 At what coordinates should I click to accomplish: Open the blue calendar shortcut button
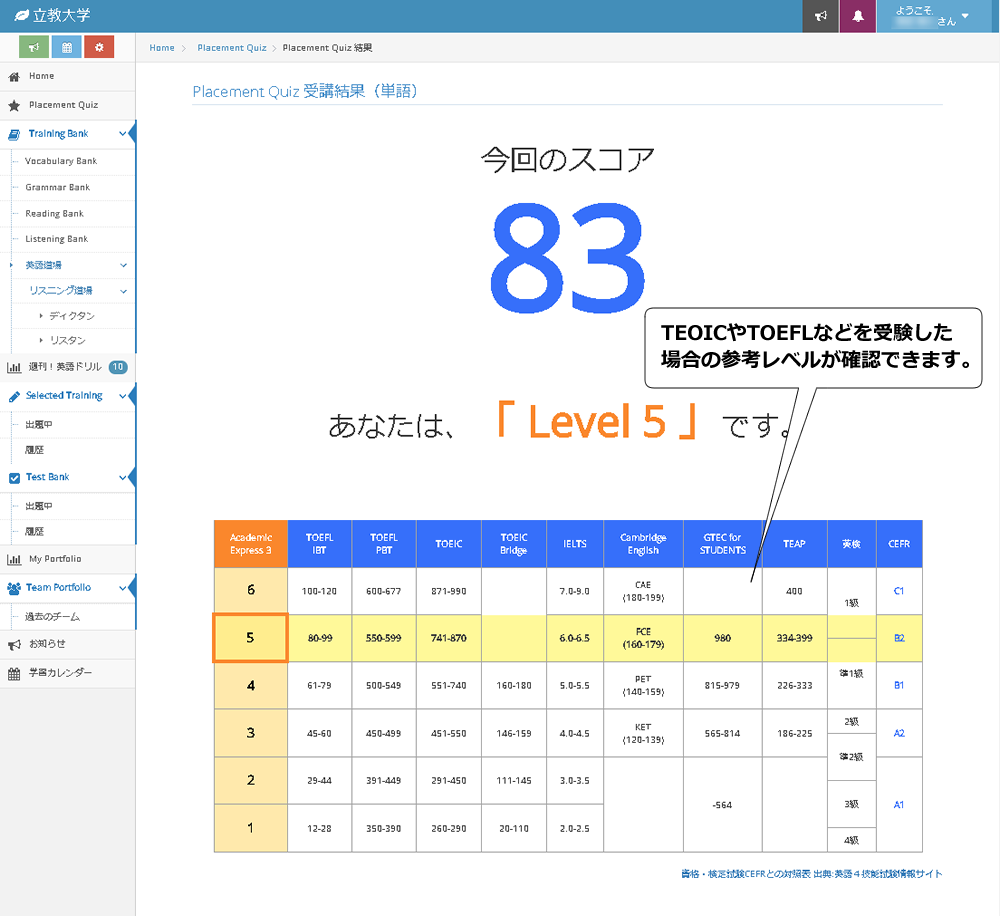[x=66, y=47]
